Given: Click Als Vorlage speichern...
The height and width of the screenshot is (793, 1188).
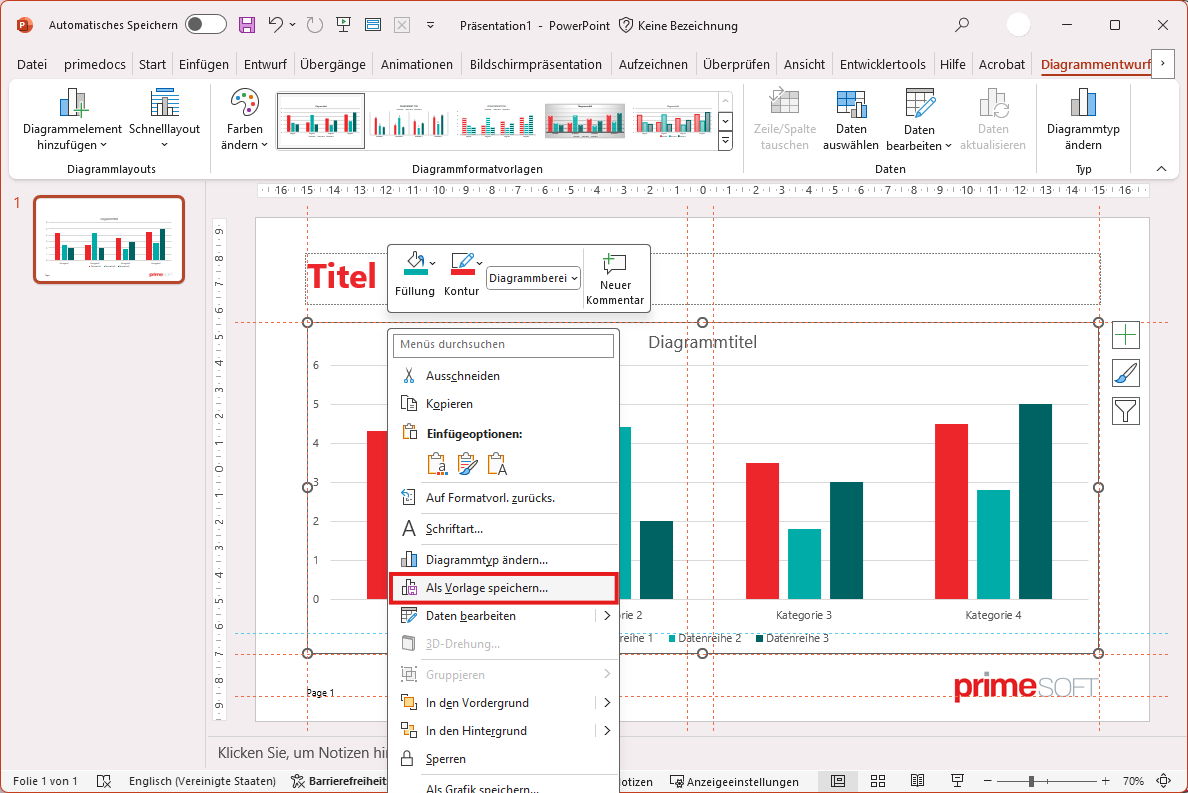Looking at the screenshot, I should point(503,588).
